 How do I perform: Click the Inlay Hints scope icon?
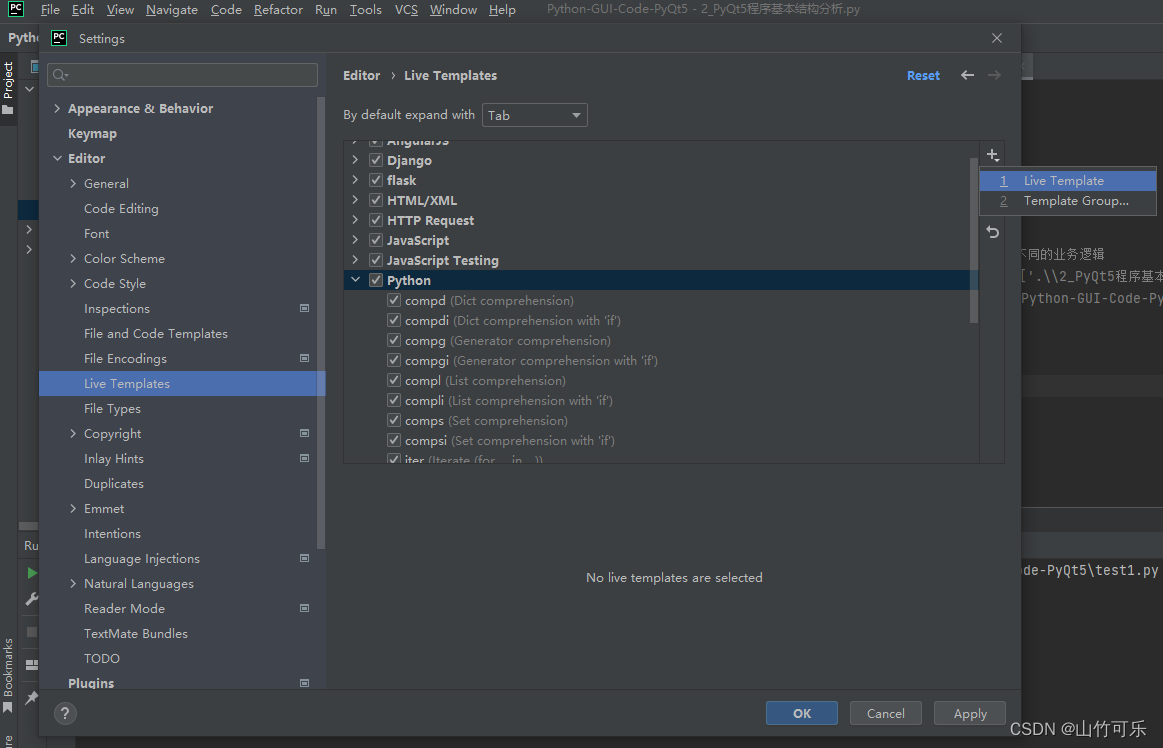tap(304, 458)
